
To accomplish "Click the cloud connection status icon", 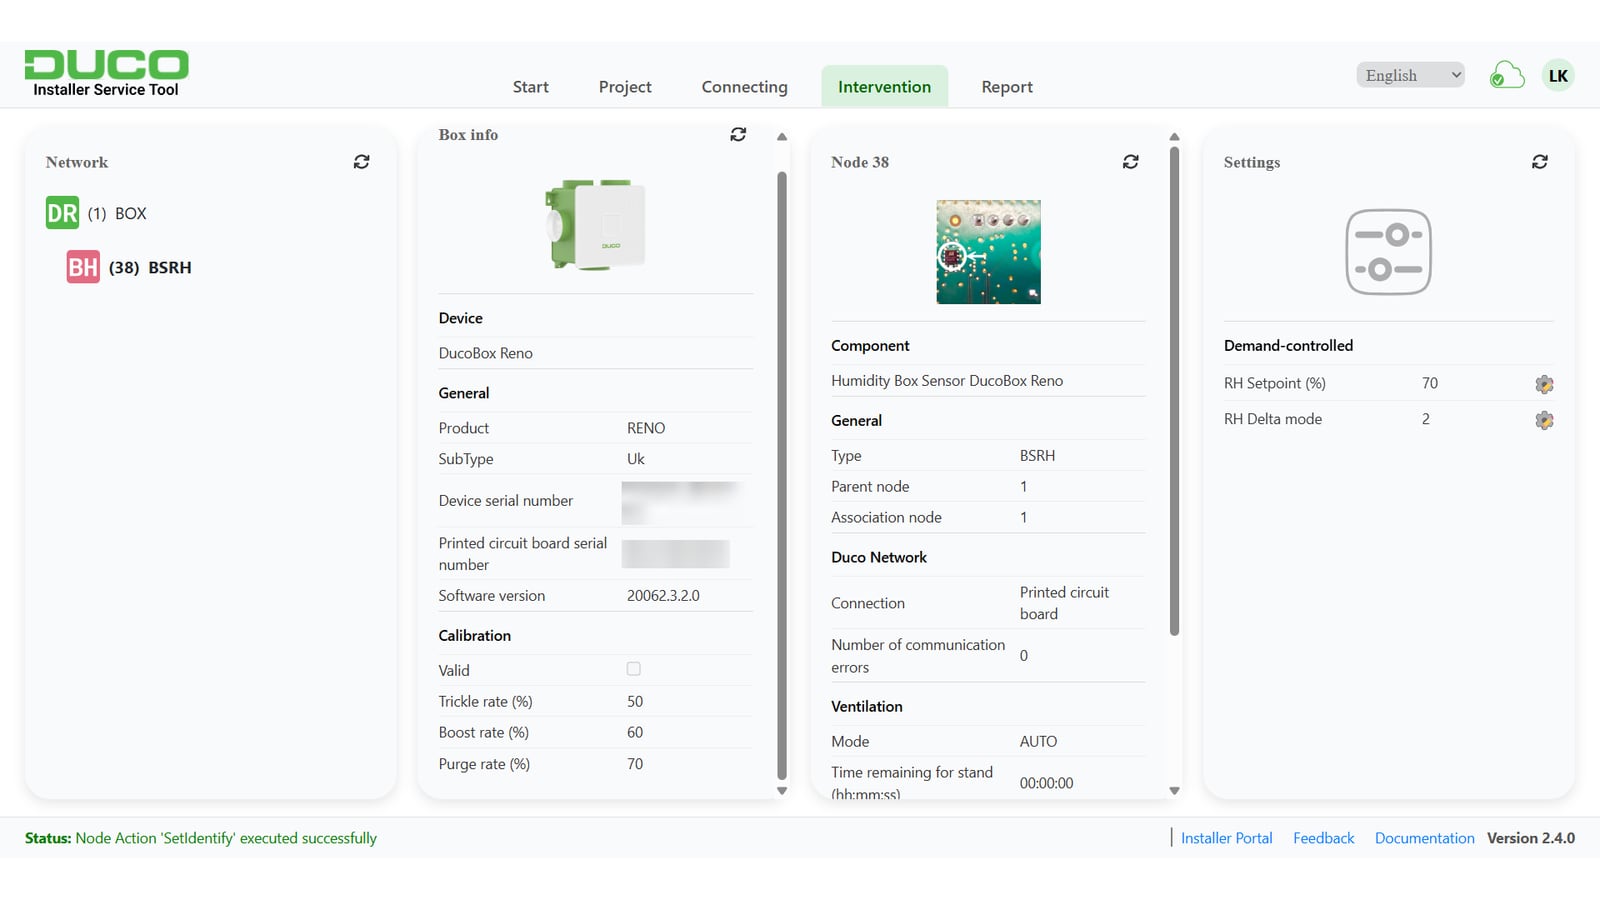I will pos(1507,75).
